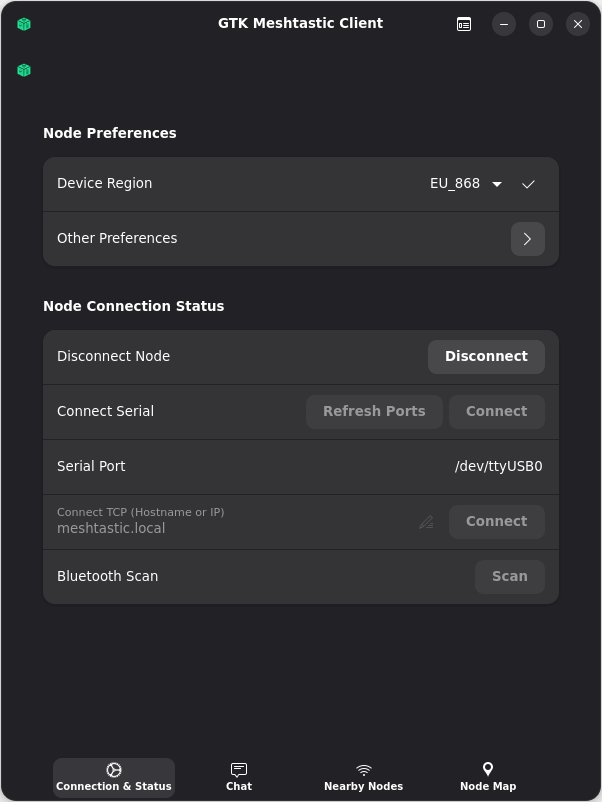602x802 pixels.
Task: Click the Nearby Nodes signal icon
Action: click(363, 770)
